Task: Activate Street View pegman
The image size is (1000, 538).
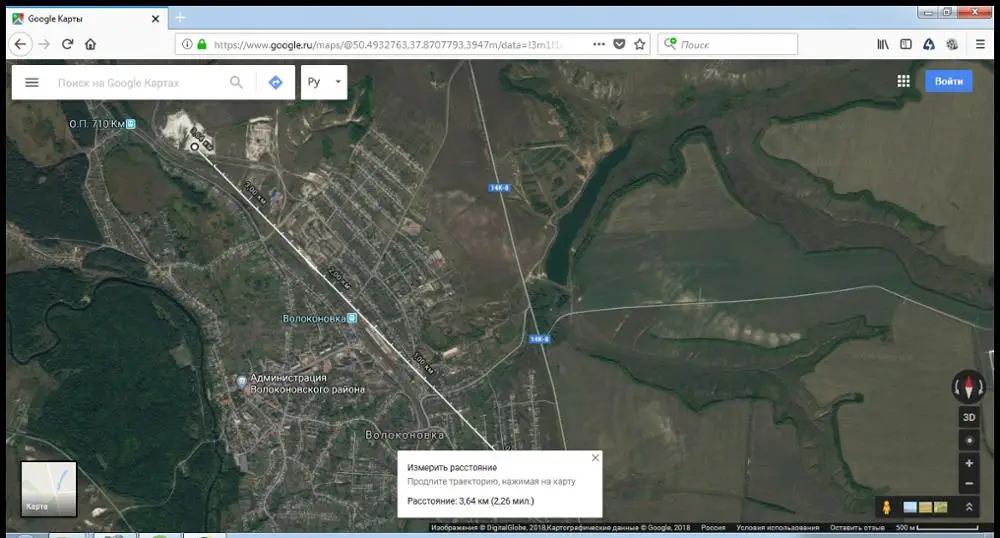Action: 886,507
